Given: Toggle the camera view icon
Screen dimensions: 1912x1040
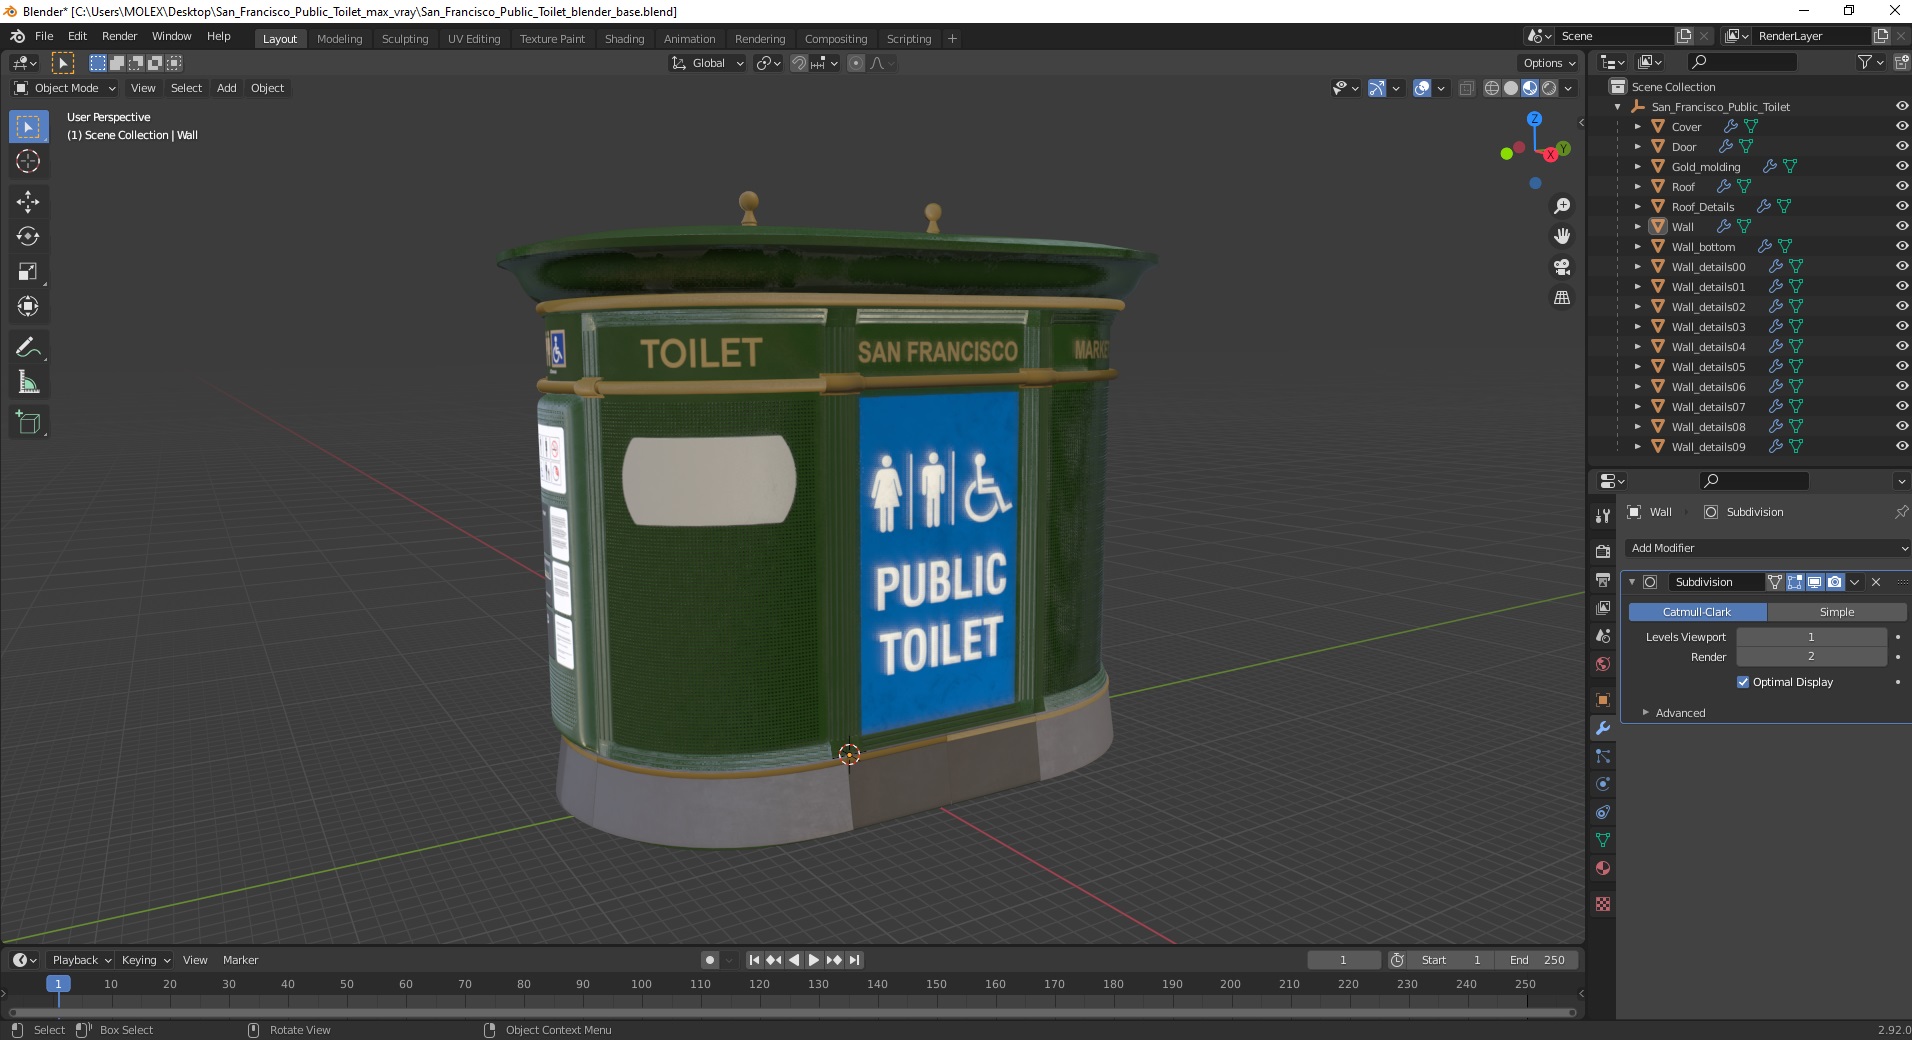Looking at the screenshot, I should [x=1561, y=267].
